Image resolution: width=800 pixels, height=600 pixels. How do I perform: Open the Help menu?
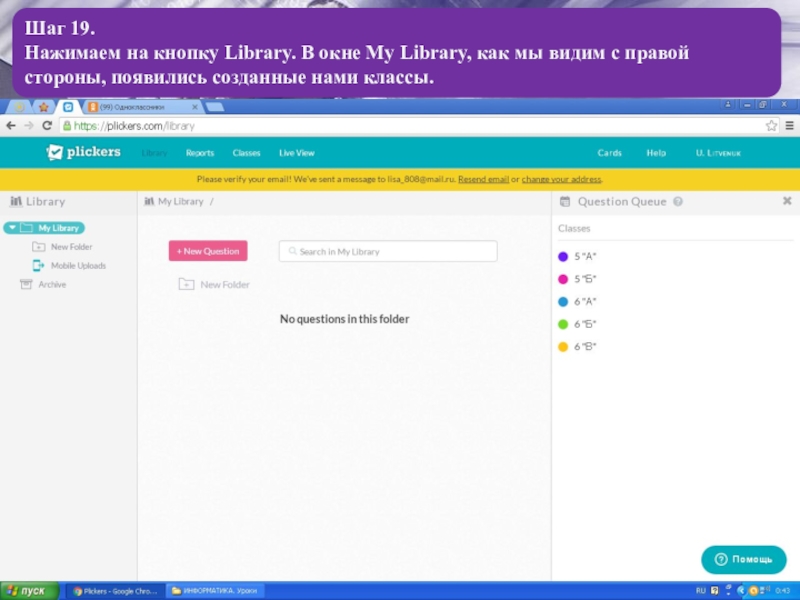tap(656, 153)
